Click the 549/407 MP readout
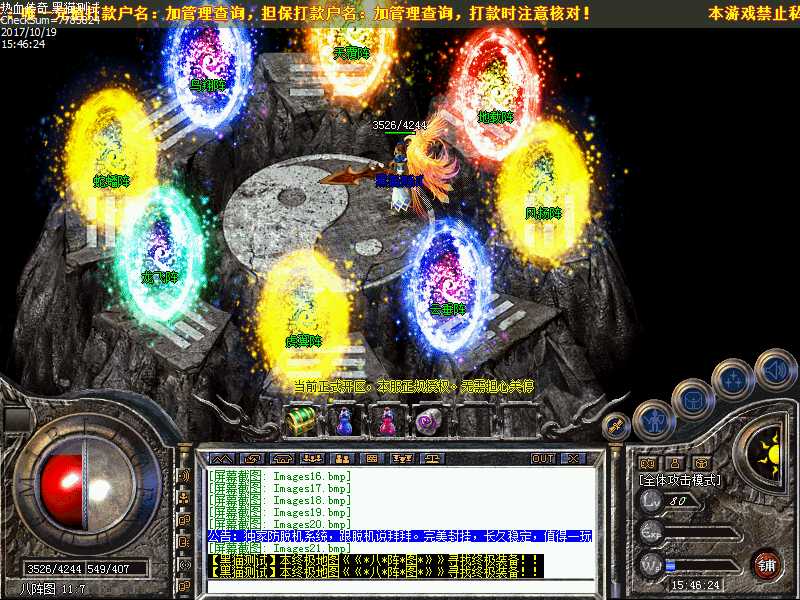 click(109, 568)
